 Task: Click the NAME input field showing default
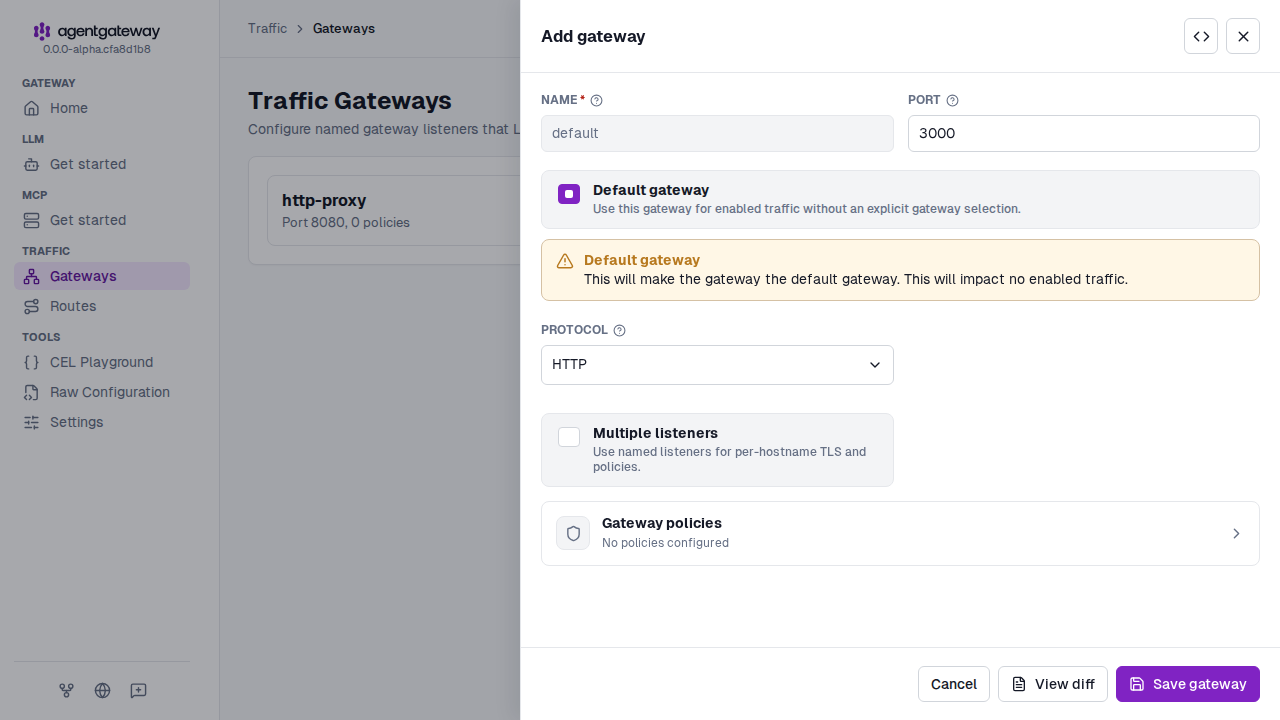[717, 133]
